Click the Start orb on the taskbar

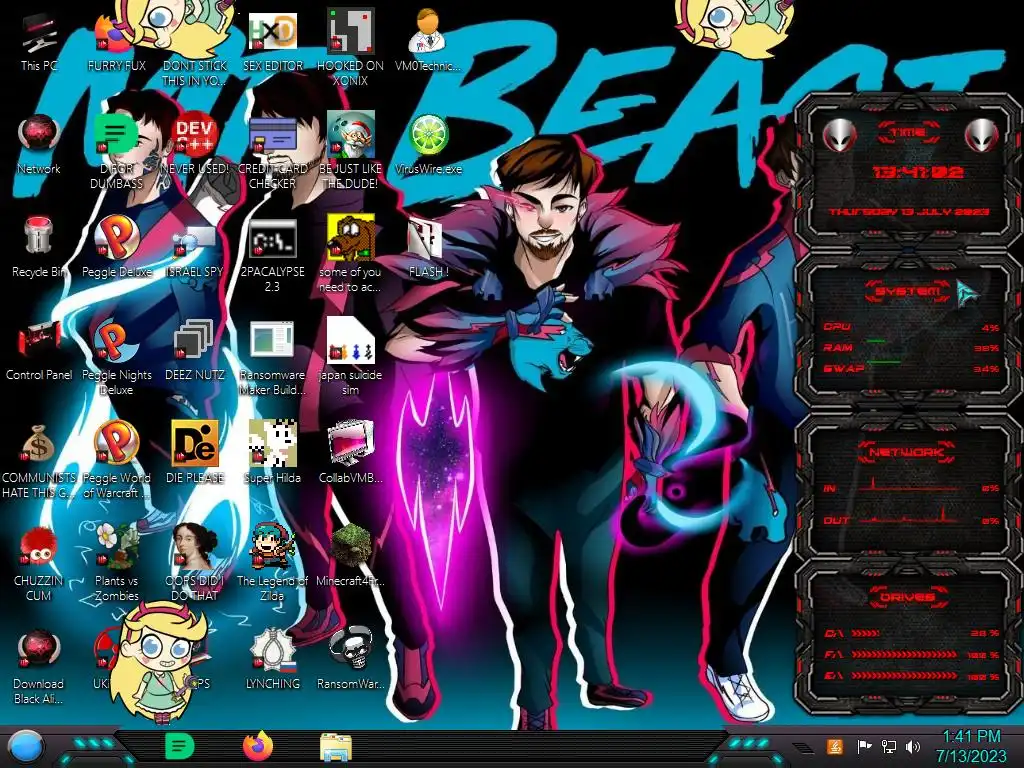pyautogui.click(x=26, y=747)
